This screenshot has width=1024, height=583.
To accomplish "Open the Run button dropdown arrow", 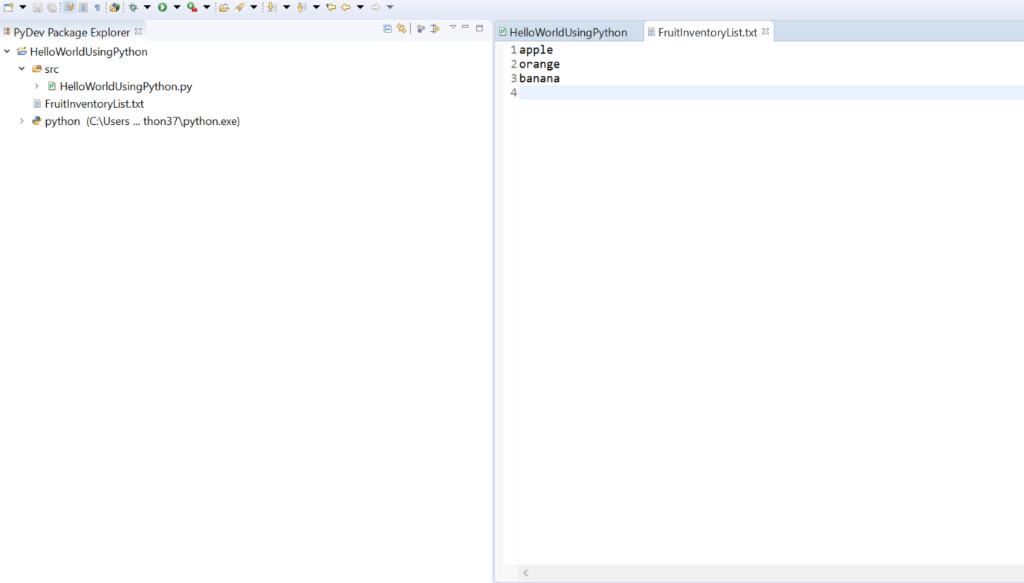I will click(176, 6).
